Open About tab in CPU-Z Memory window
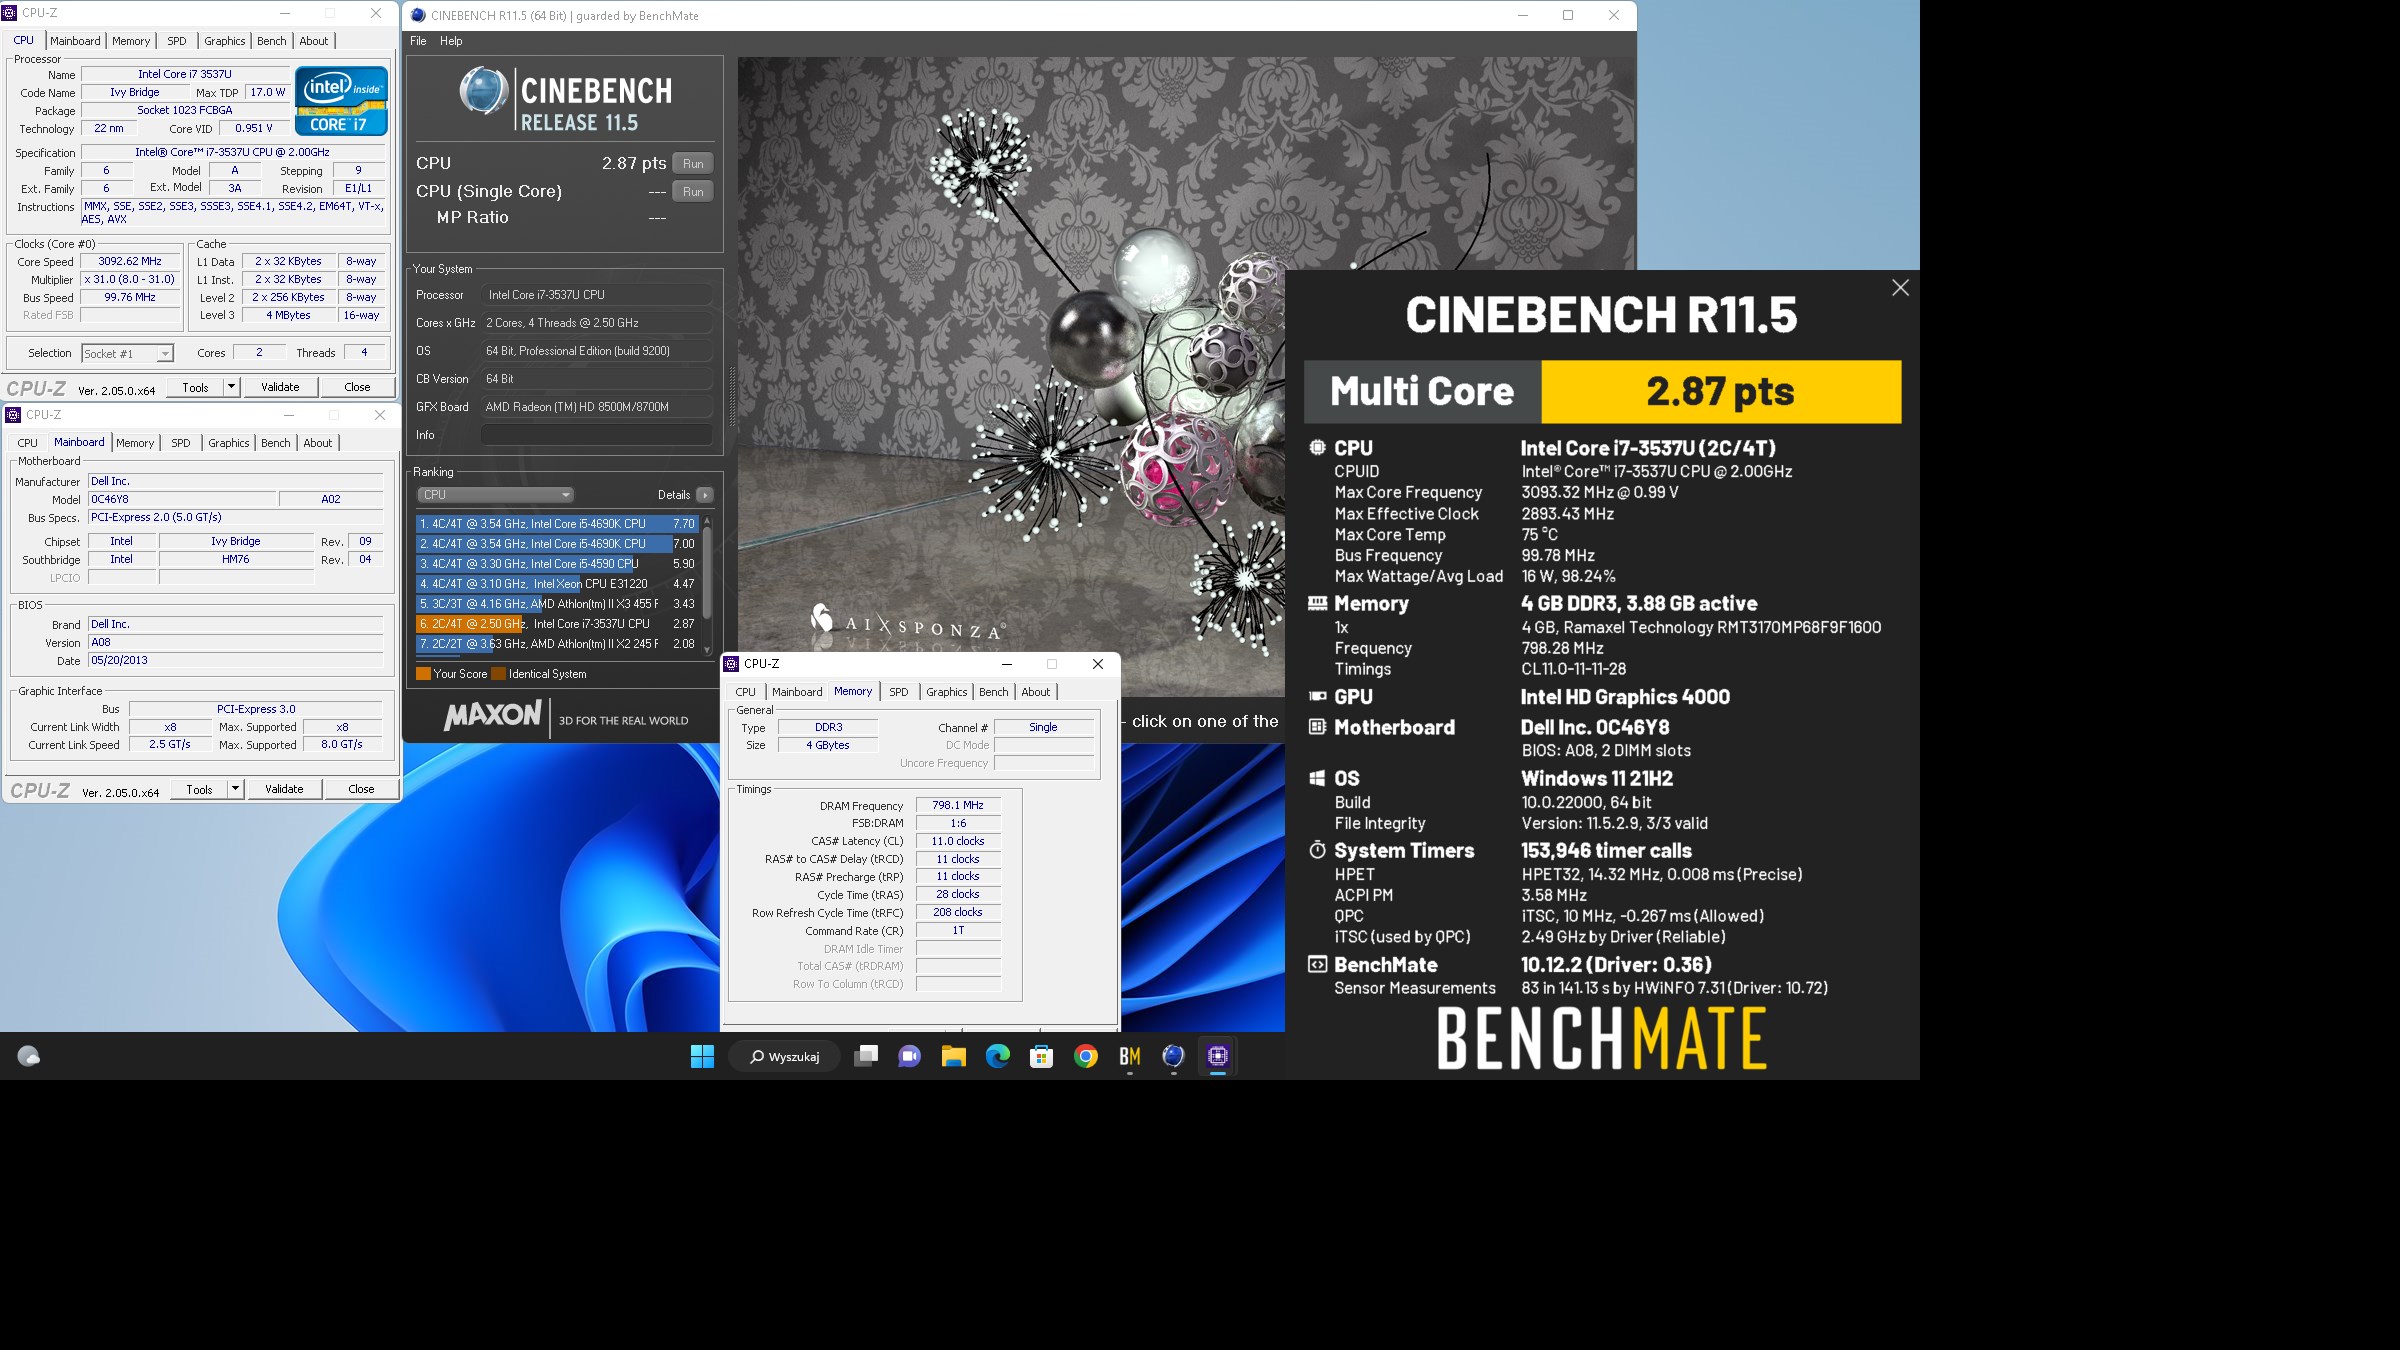 click(x=1036, y=692)
